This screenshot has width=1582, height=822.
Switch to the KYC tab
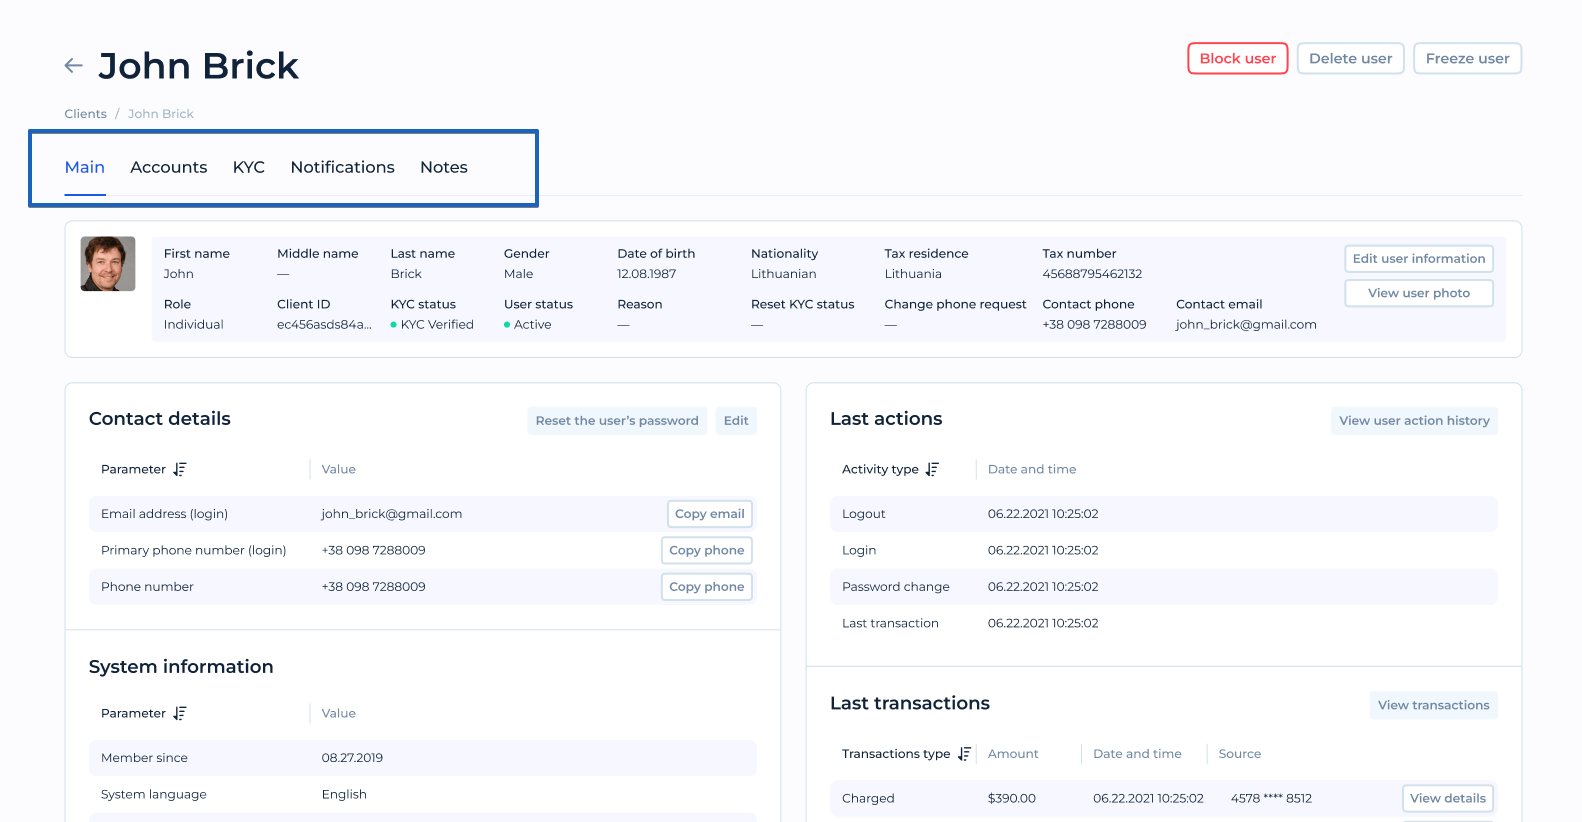(249, 167)
